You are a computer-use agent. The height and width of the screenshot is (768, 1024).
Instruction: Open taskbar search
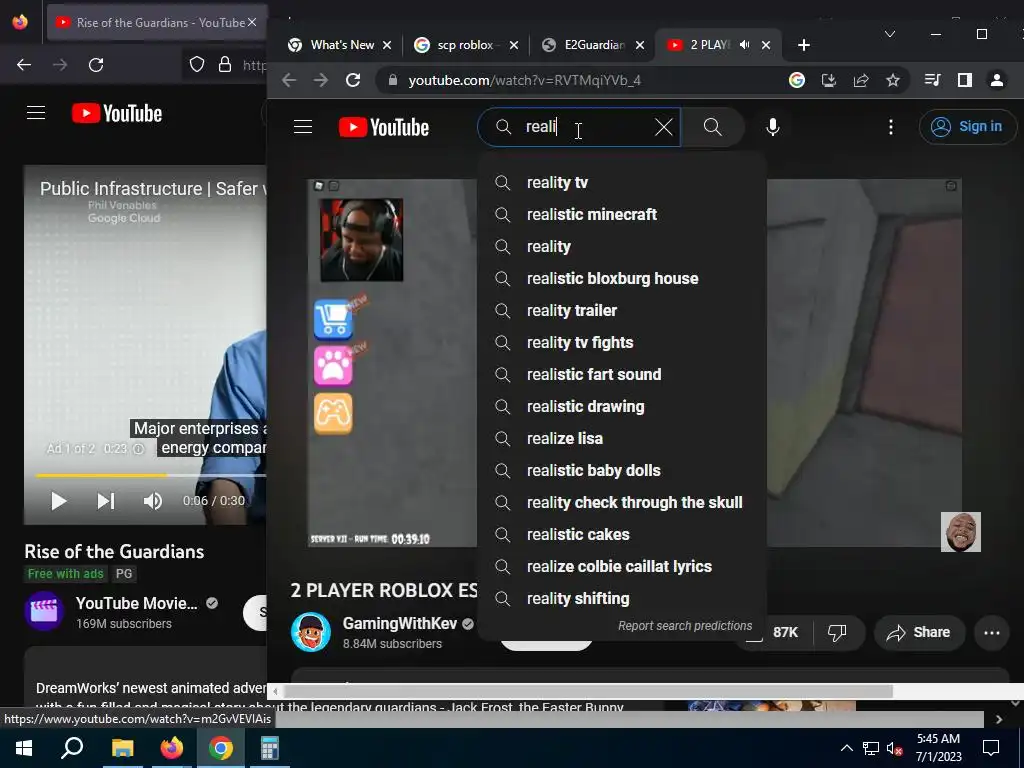click(x=72, y=748)
